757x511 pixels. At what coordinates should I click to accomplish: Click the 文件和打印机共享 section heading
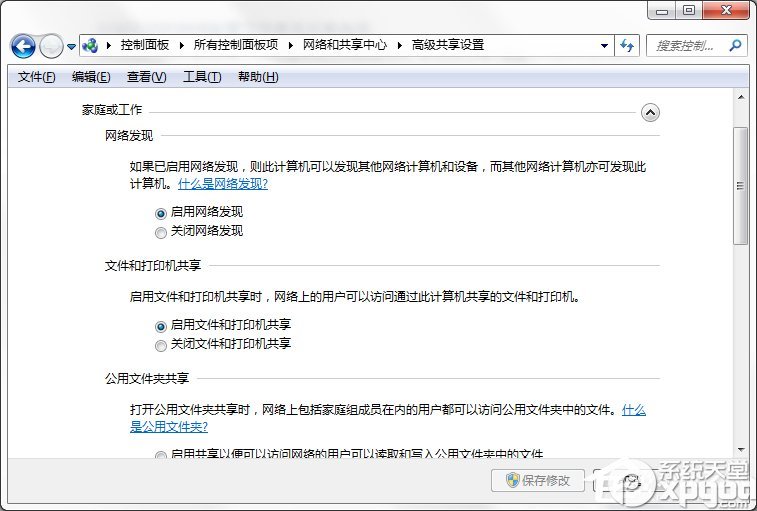[153, 265]
